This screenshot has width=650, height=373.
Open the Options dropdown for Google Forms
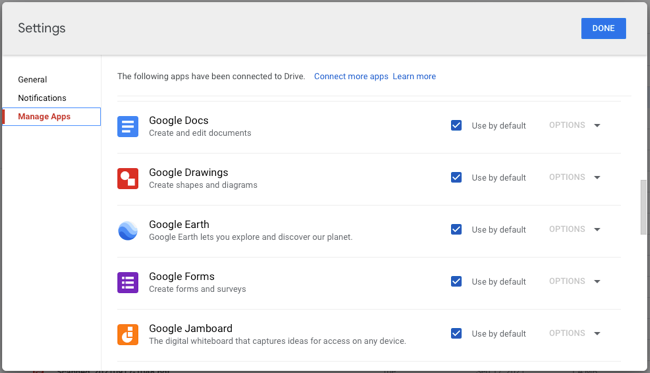[575, 281]
